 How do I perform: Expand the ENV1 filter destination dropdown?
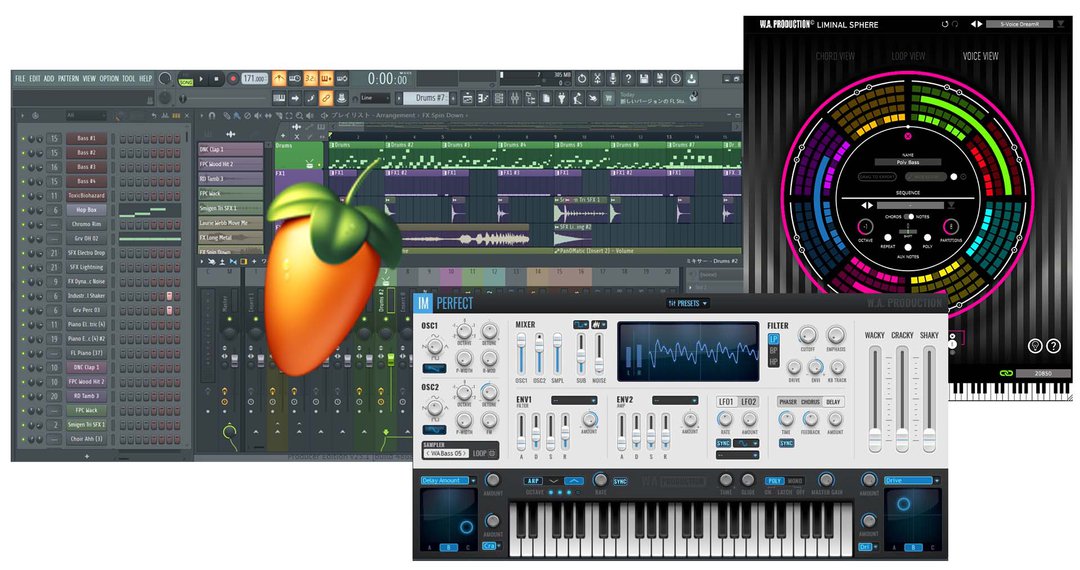pos(573,400)
